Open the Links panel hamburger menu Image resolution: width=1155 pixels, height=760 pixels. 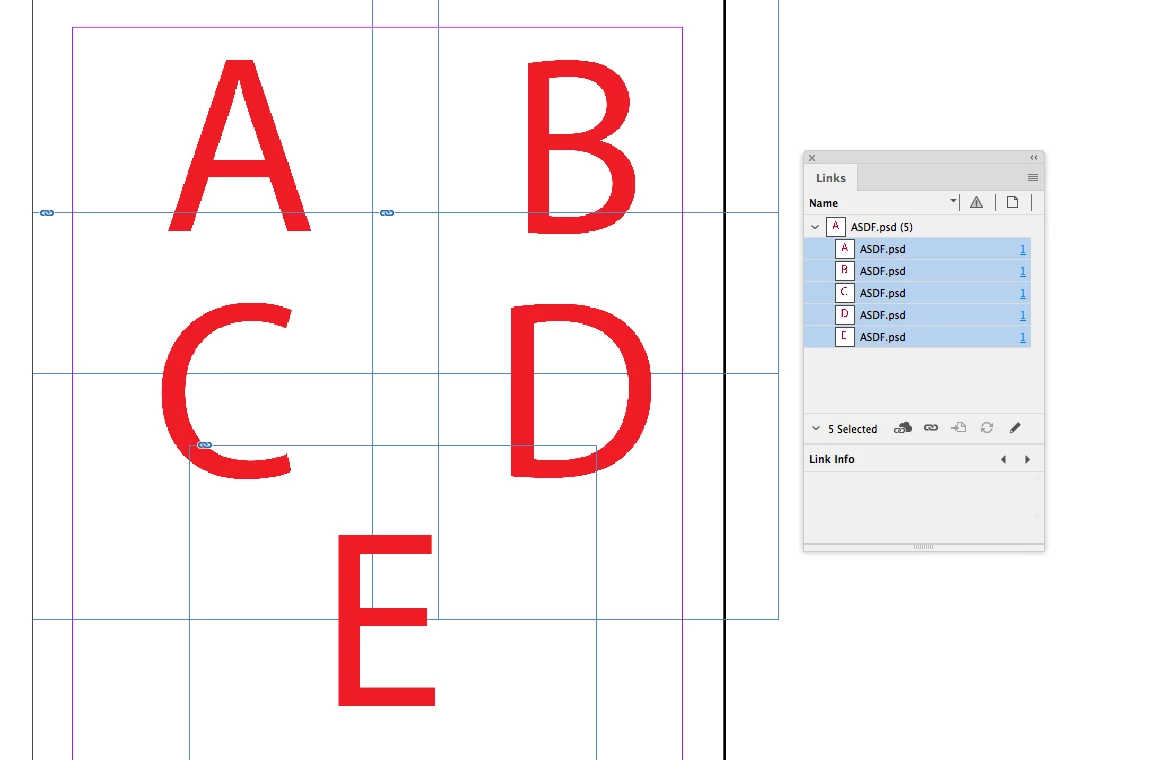coord(1033,177)
